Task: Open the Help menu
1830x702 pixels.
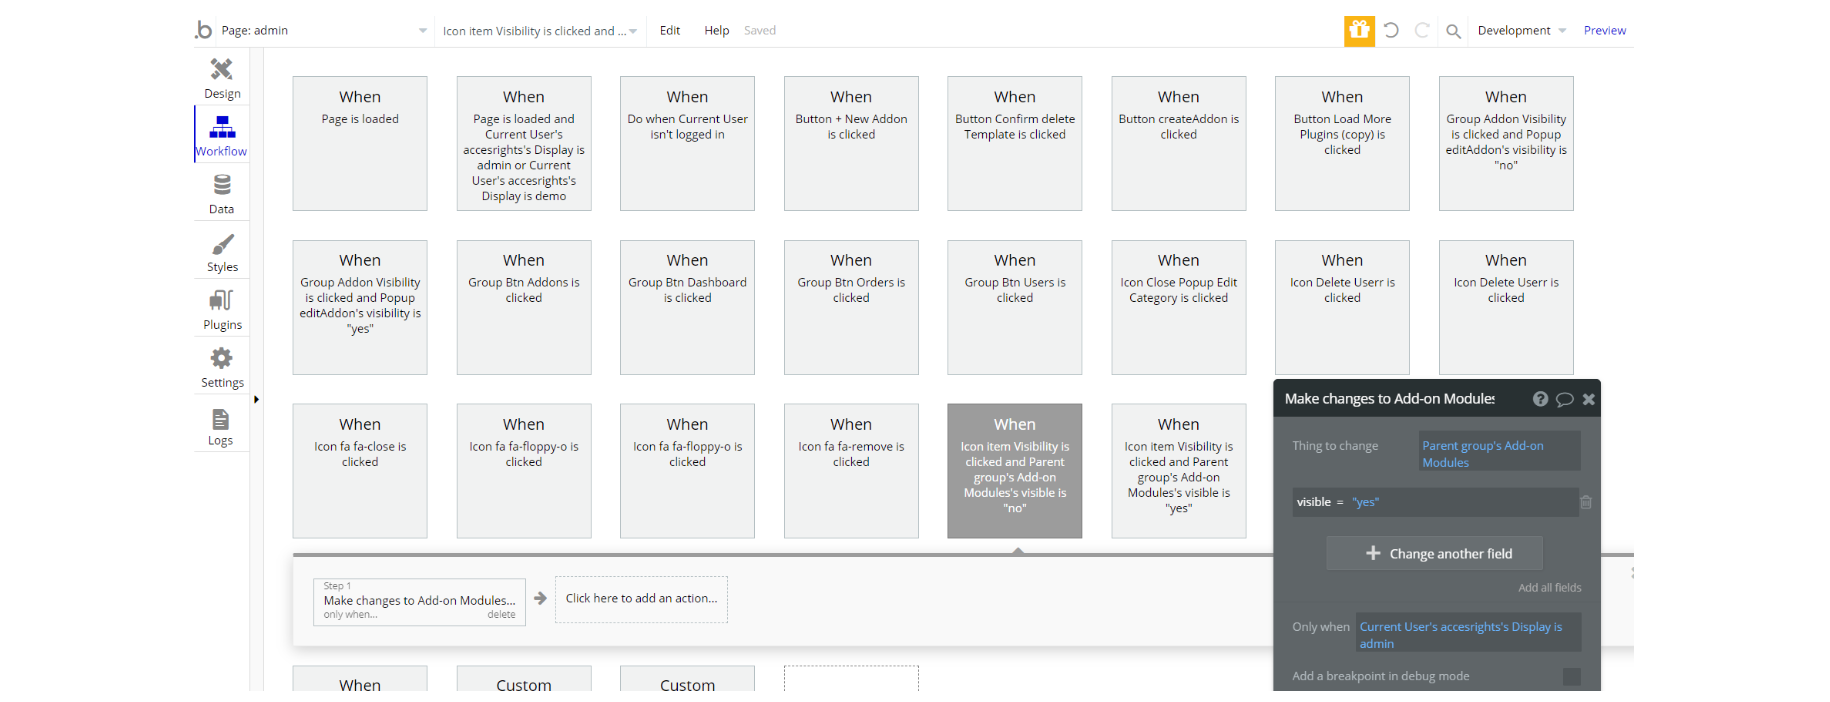Action: [x=716, y=31]
